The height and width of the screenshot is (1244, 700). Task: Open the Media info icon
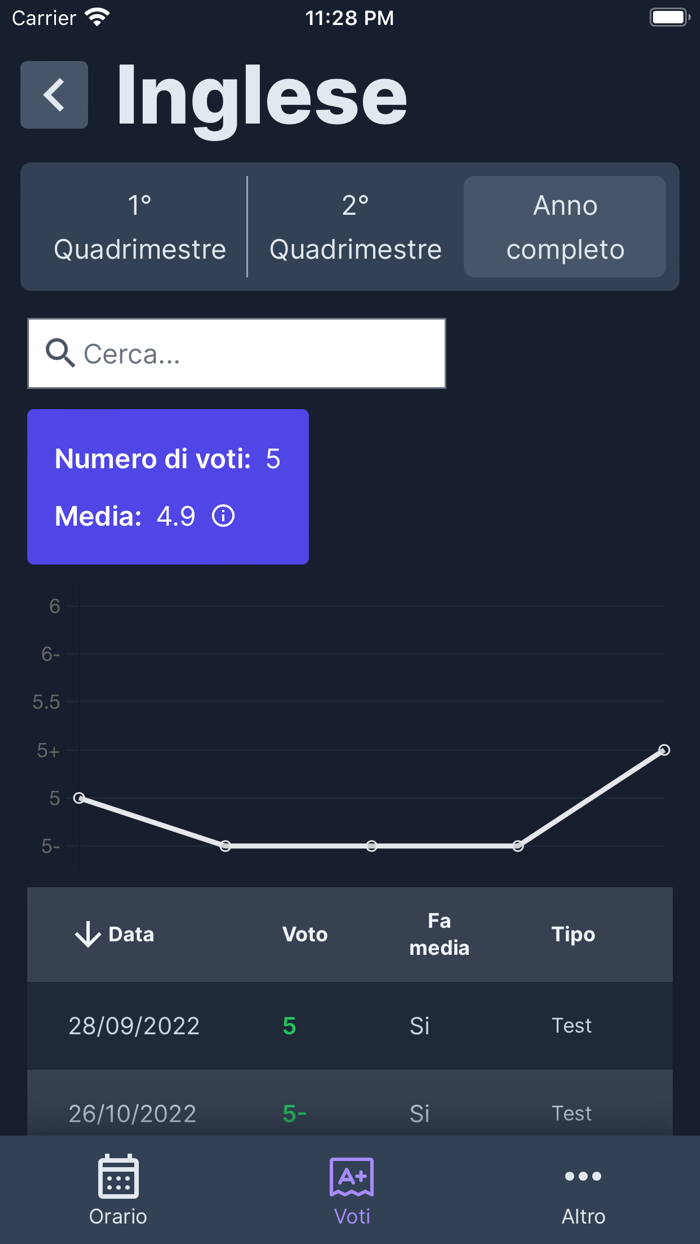tap(223, 516)
